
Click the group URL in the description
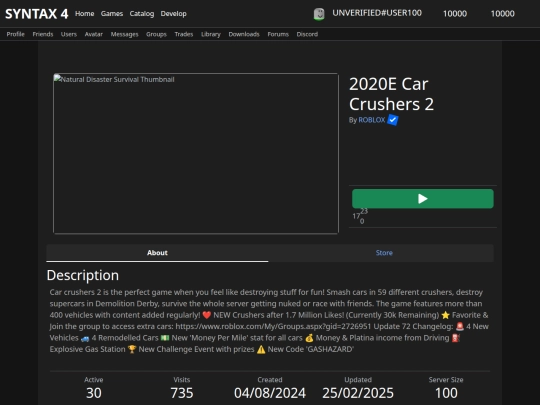273,326
